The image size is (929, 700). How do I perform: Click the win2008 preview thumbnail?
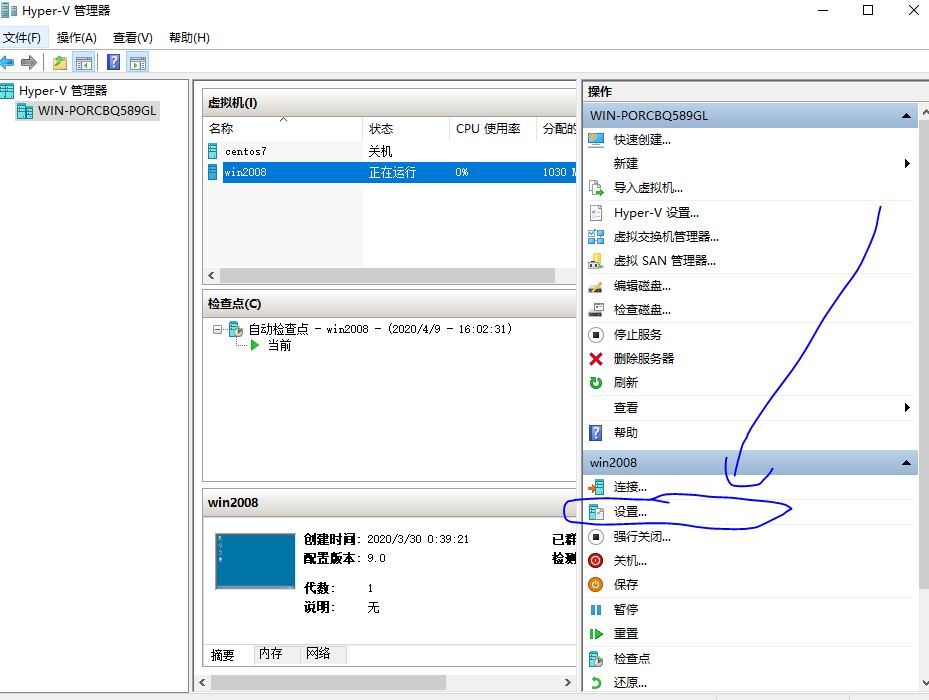click(x=255, y=561)
